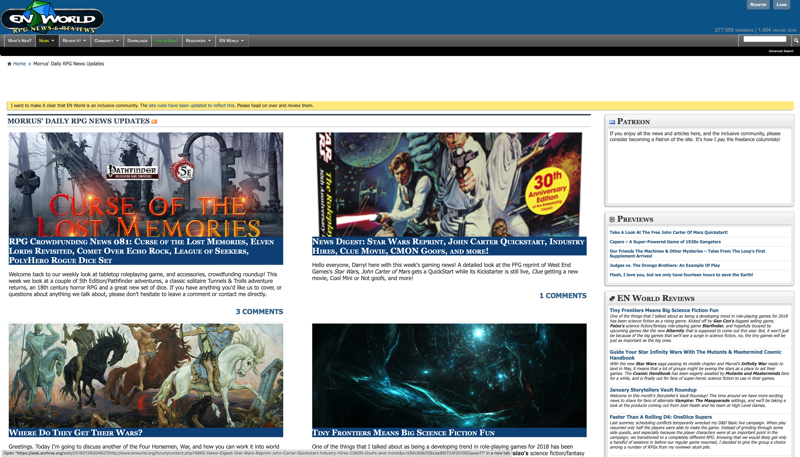Open News Digest: Star Wars Reprint headline
Screen dimensions: 800x457
click(449, 246)
